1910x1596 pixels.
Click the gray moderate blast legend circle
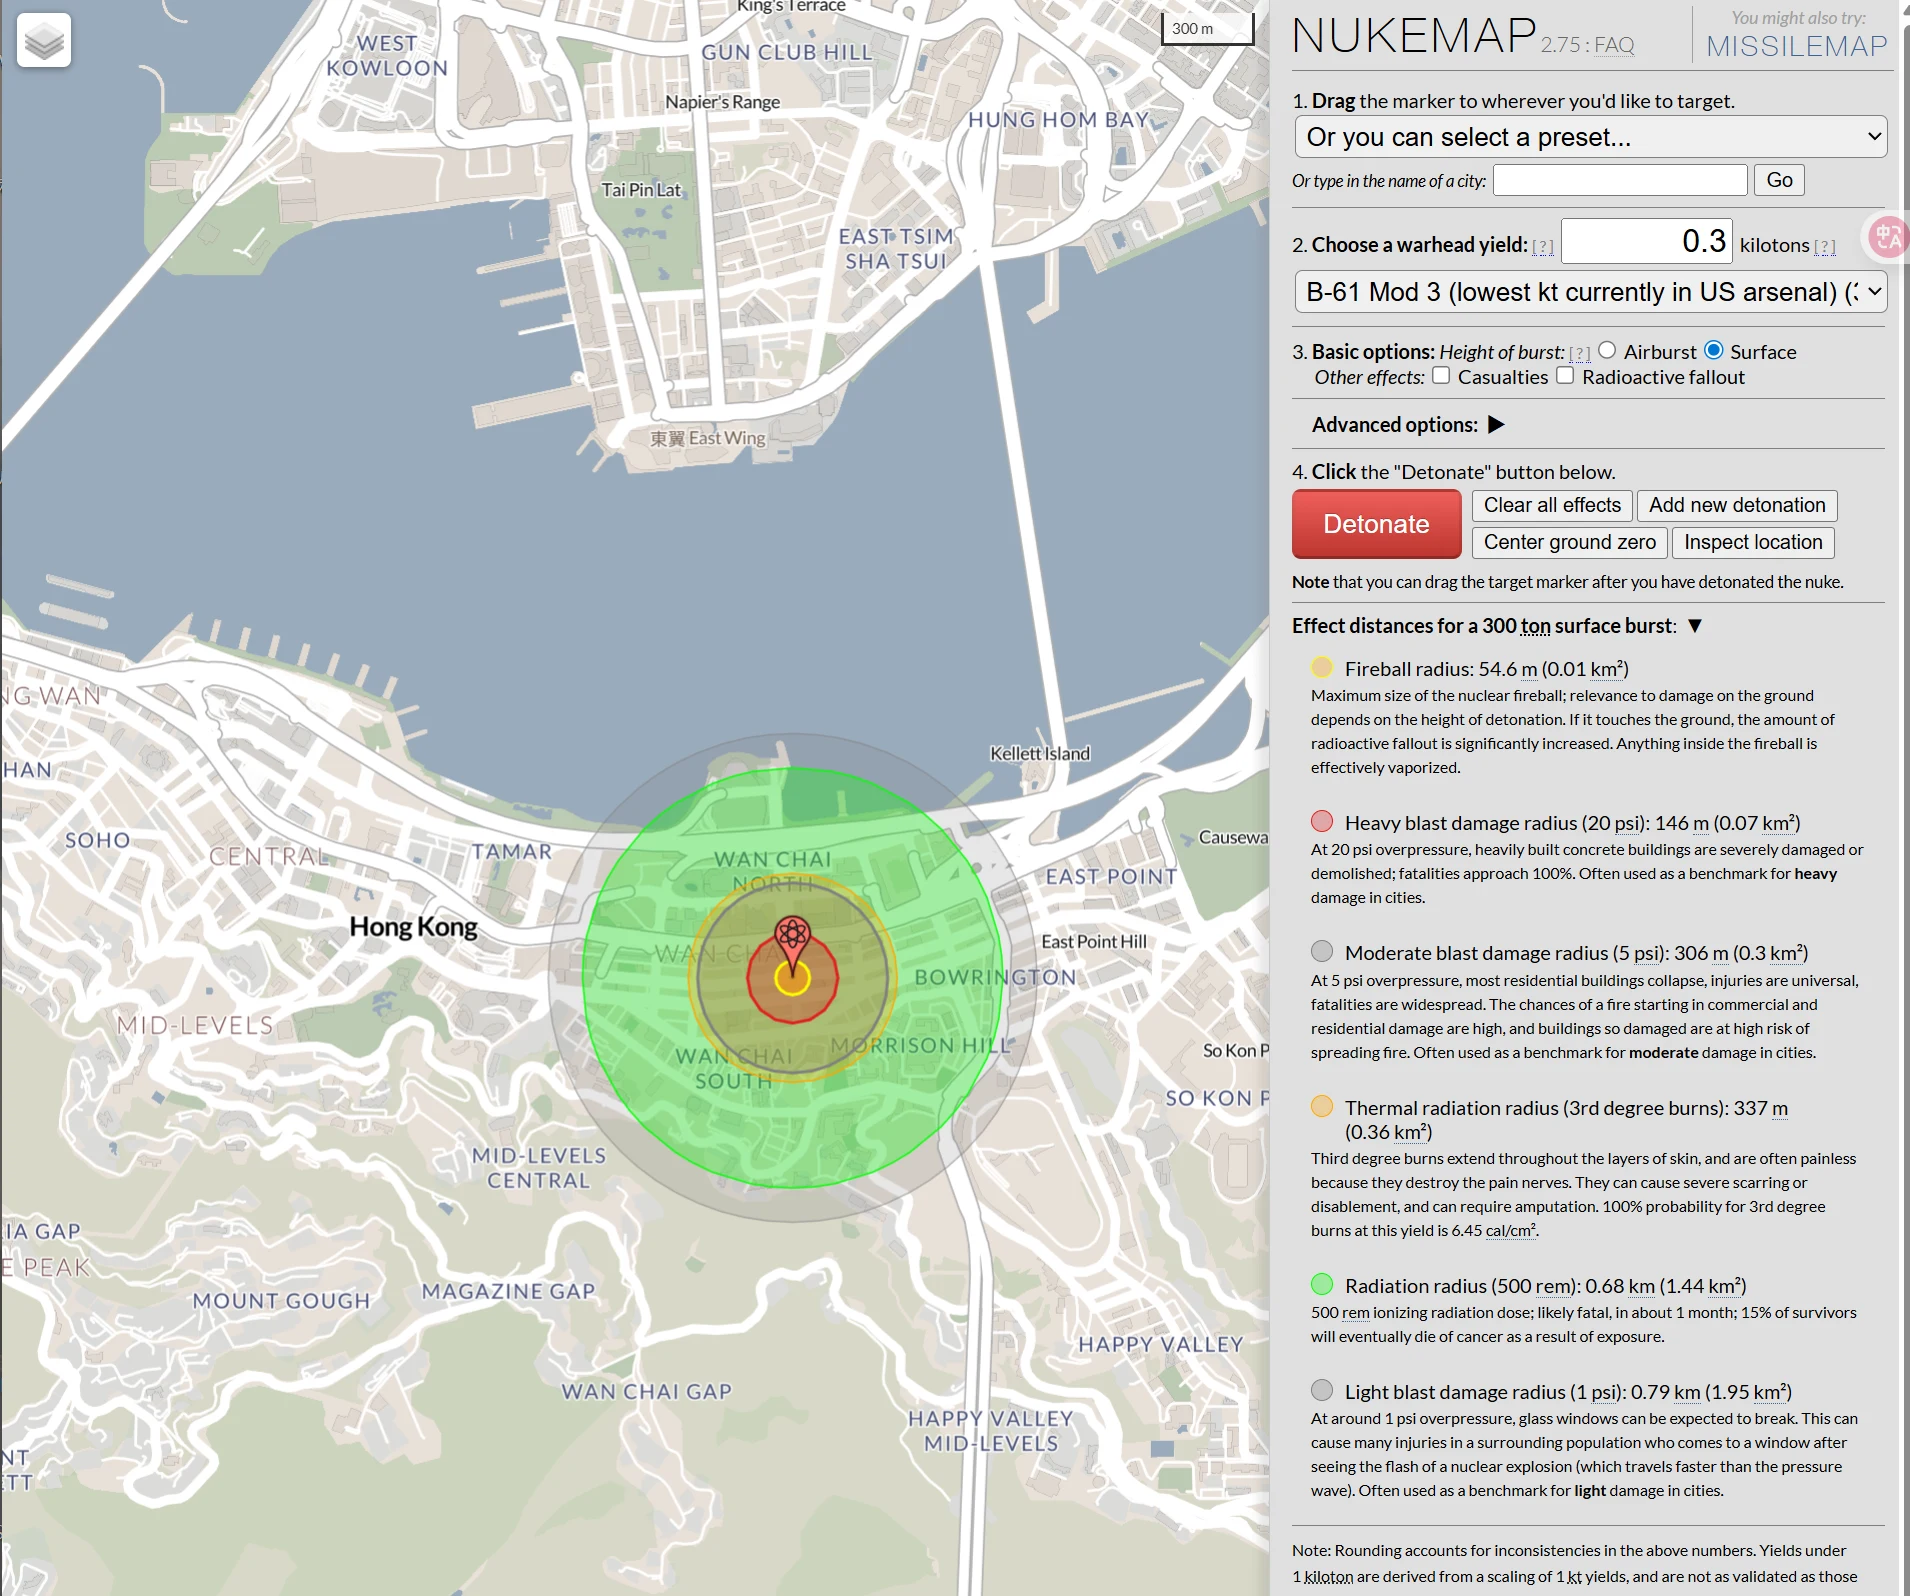click(x=1322, y=952)
